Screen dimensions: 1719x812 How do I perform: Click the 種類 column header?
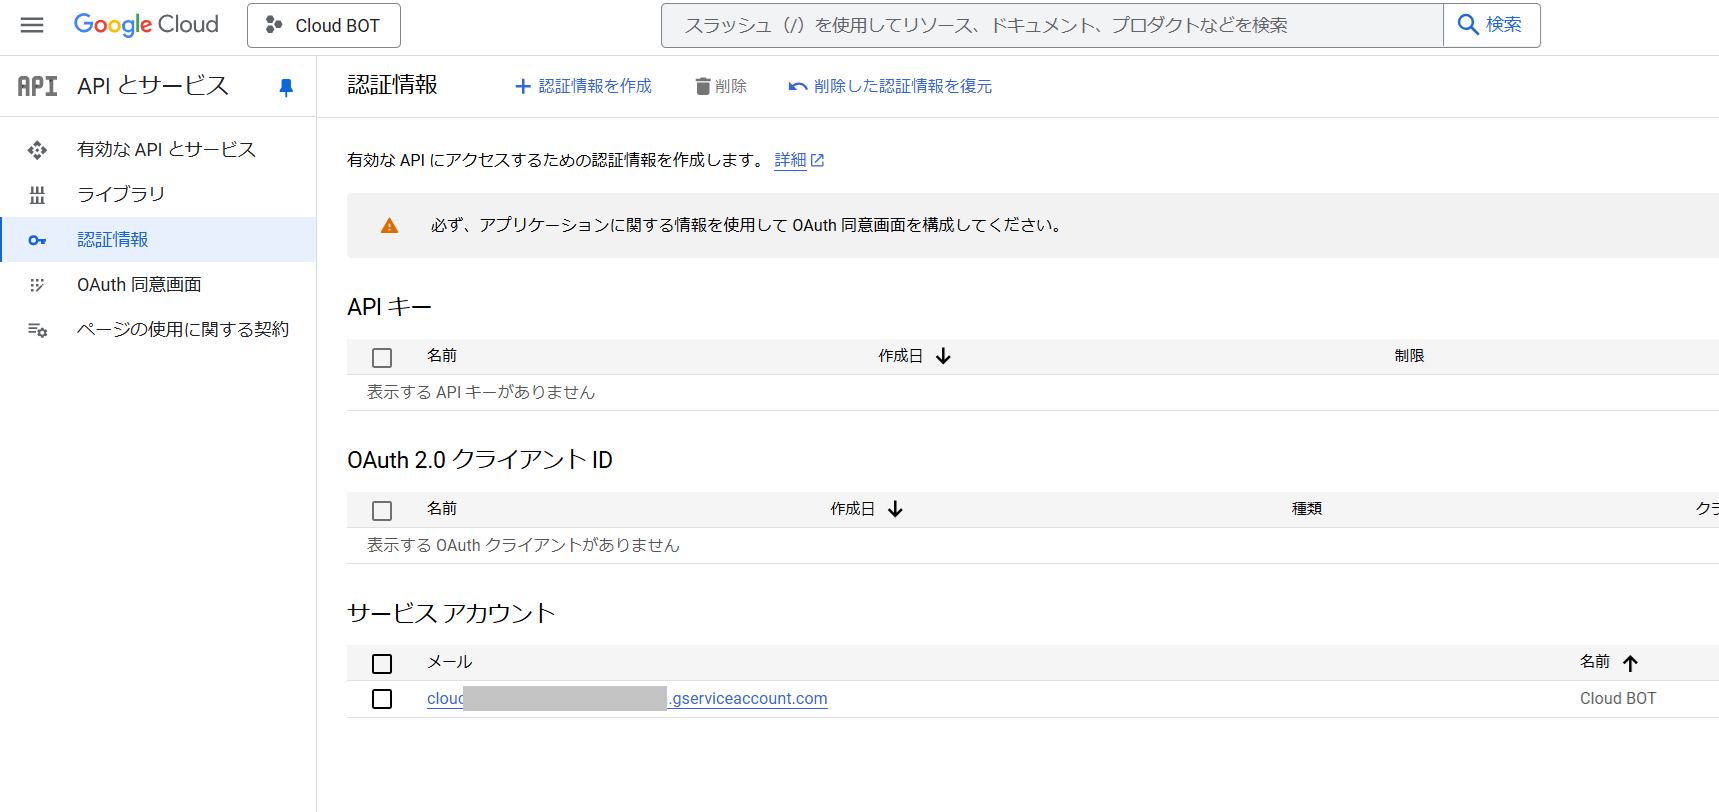tap(1307, 509)
